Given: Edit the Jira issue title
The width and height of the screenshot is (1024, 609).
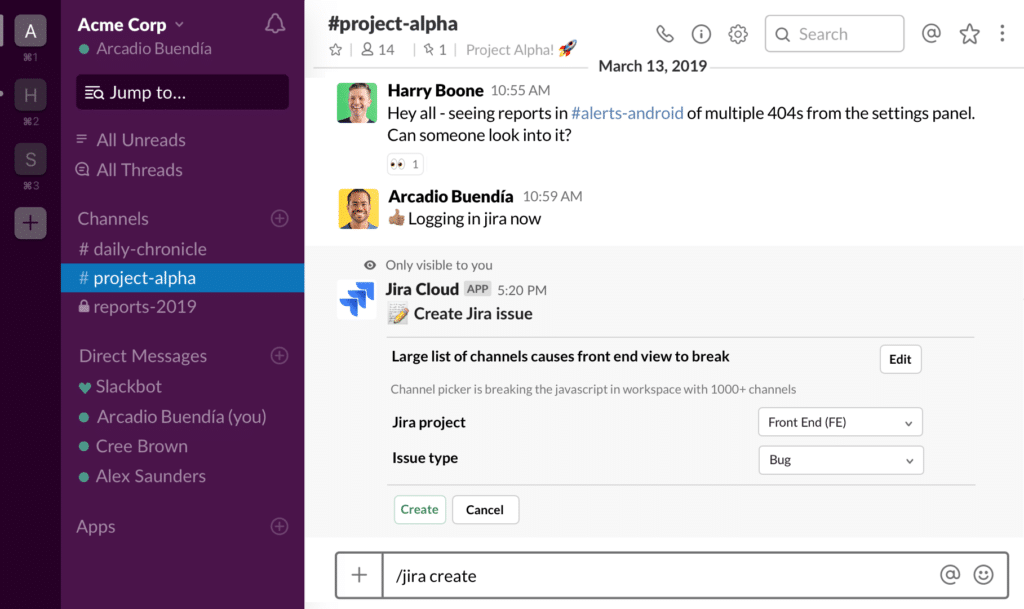Looking at the screenshot, I should pyautogui.click(x=899, y=359).
